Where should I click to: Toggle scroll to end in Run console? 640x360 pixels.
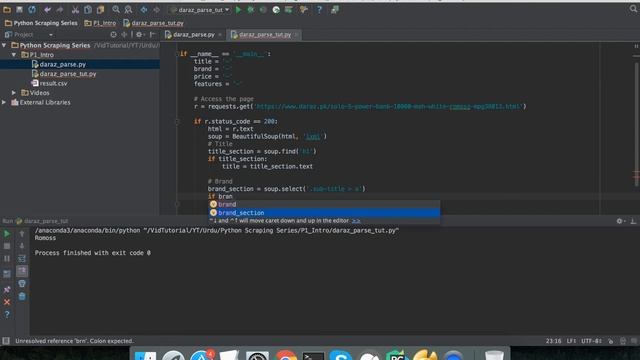click(x=22, y=271)
